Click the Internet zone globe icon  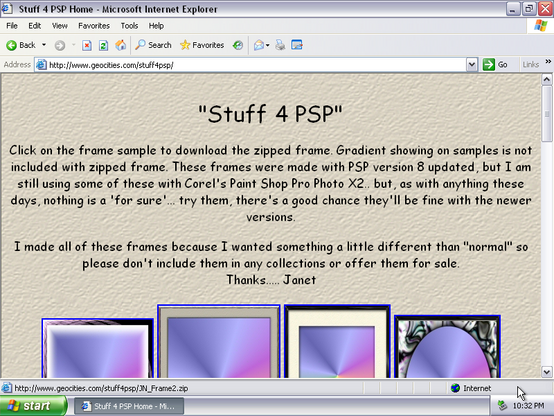click(x=455, y=388)
